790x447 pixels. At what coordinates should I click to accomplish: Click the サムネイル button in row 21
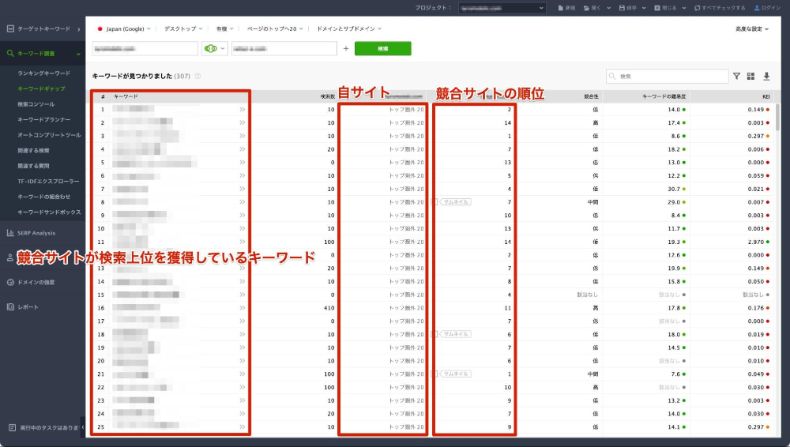tap(455, 374)
